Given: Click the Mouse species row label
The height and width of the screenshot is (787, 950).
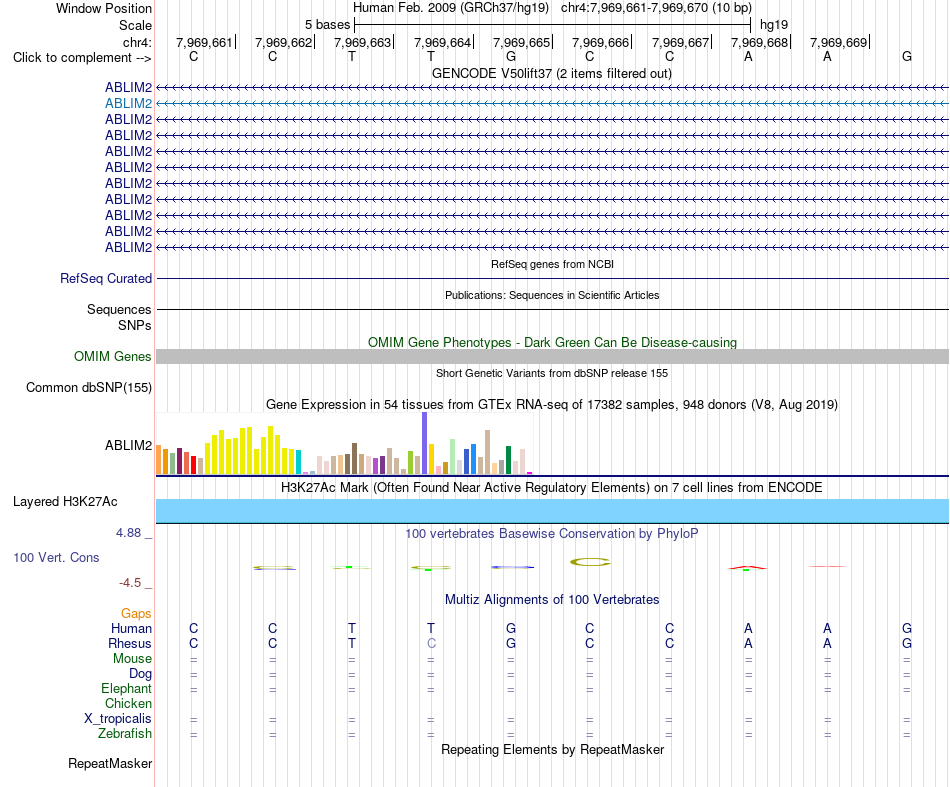Looking at the screenshot, I should pyautogui.click(x=132, y=659).
